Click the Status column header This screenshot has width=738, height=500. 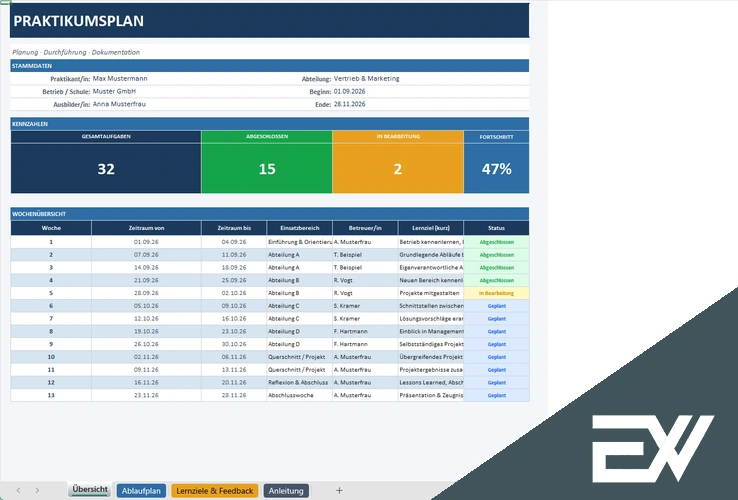click(497, 228)
